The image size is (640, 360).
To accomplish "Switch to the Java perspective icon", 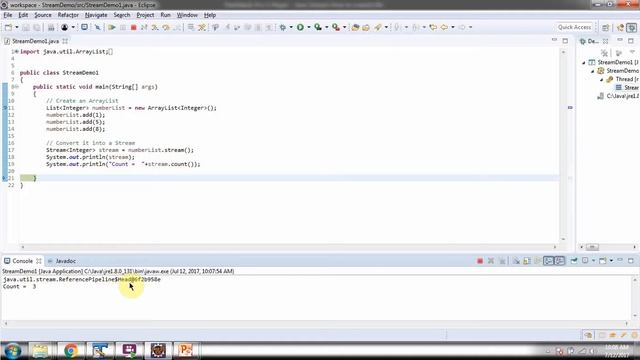I will 621,27.
